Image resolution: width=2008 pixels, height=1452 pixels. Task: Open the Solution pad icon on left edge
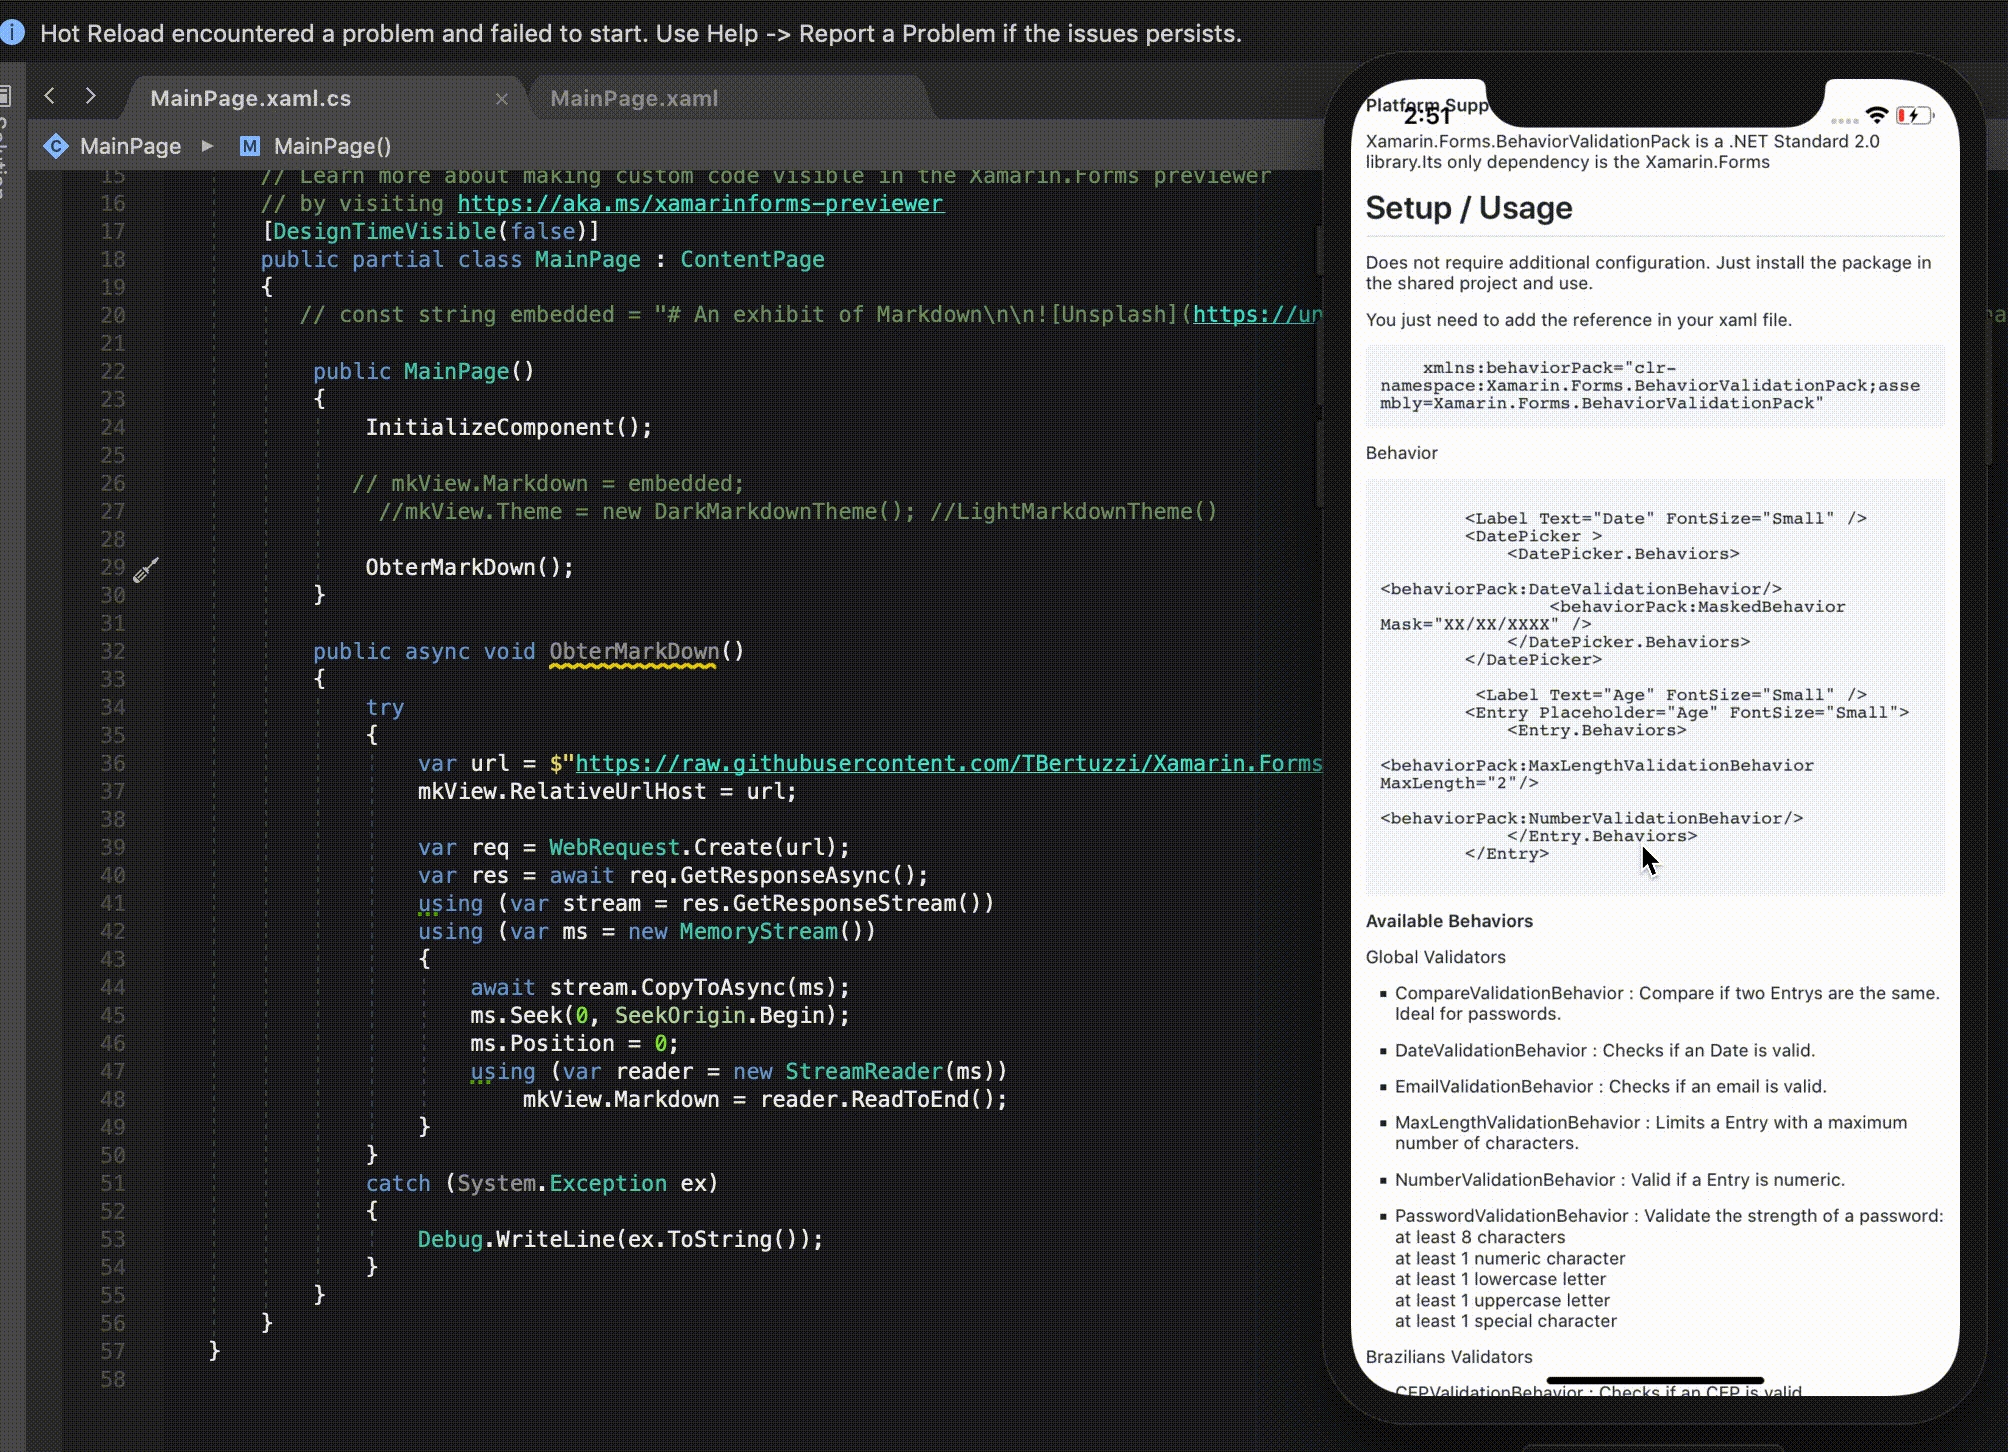(x=6, y=96)
